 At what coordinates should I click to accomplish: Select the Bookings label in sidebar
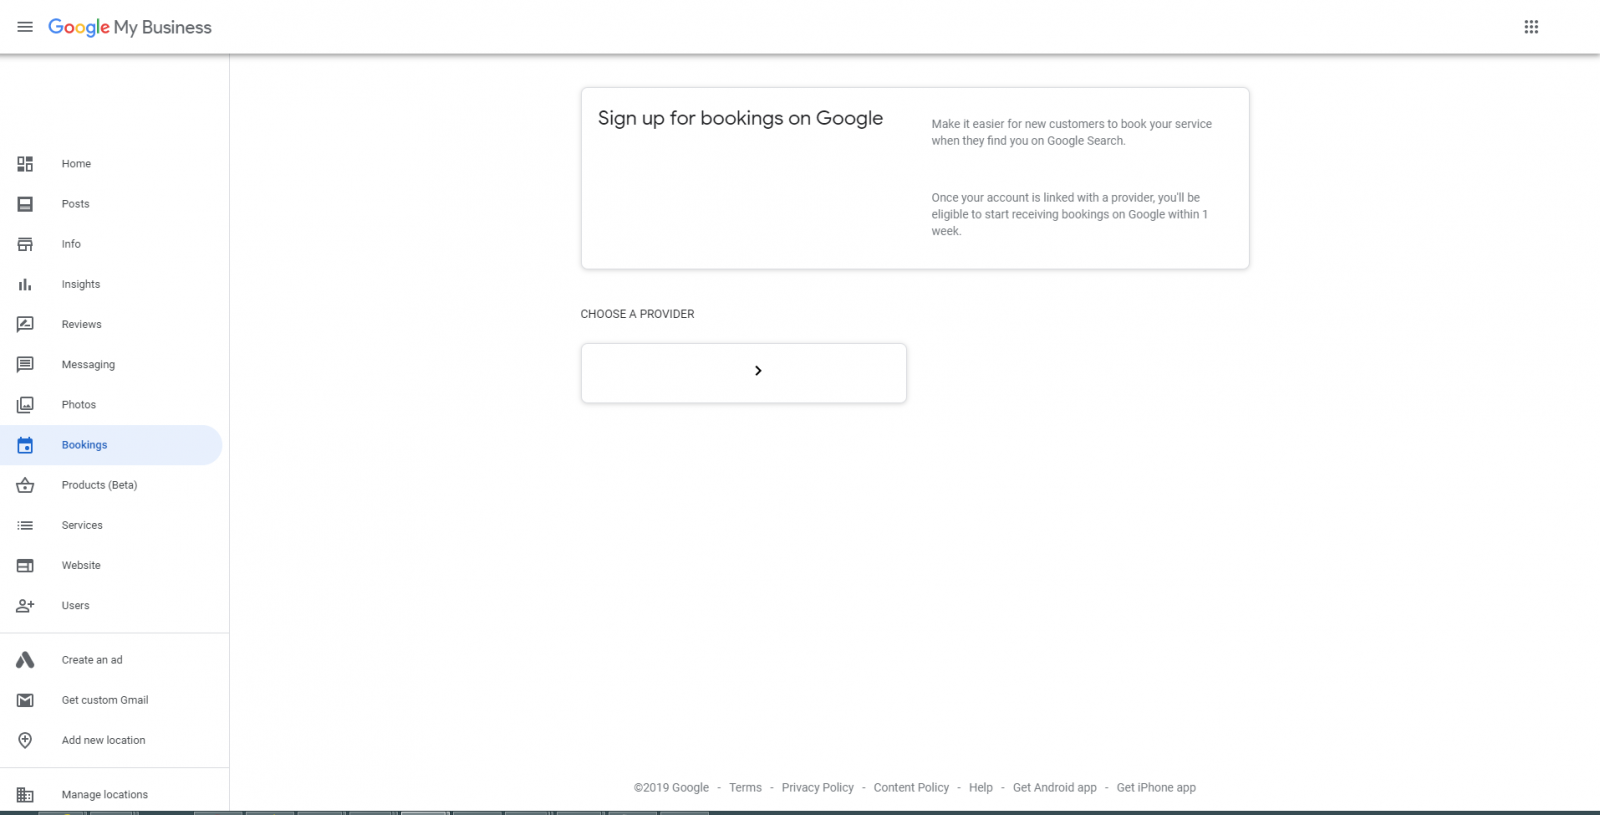84,445
